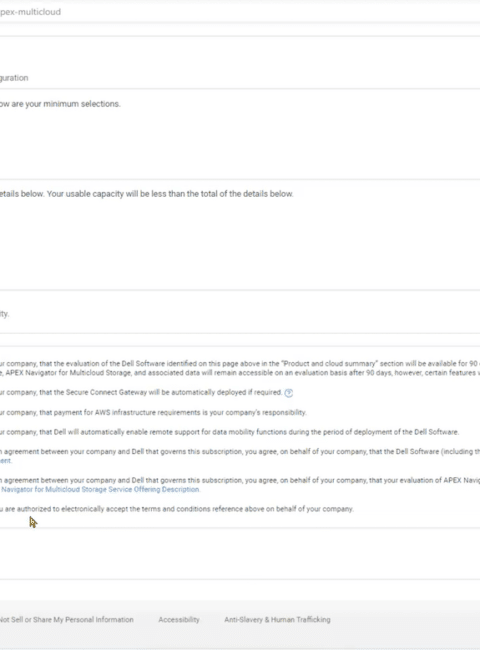
Task: Select the 'accessible on an evaluation basis after 90 days' line
Action: (240, 373)
